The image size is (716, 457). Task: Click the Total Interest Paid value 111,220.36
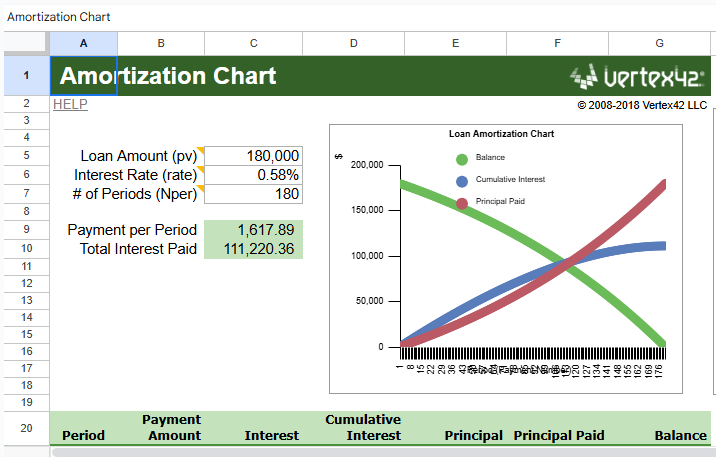click(253, 249)
